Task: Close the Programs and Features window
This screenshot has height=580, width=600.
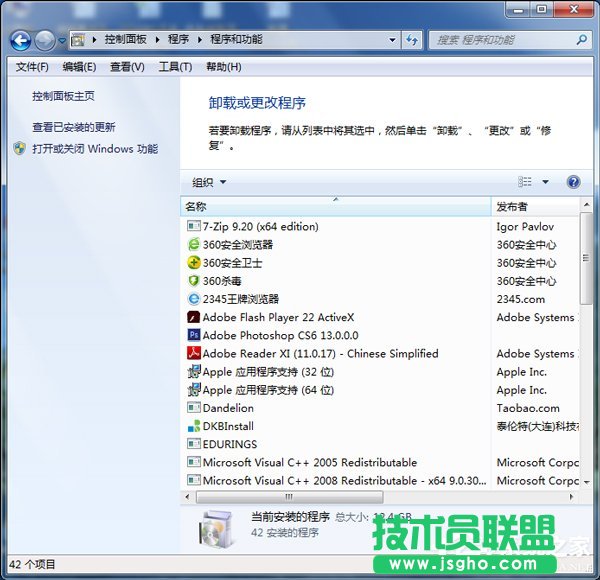Action: [574, 10]
